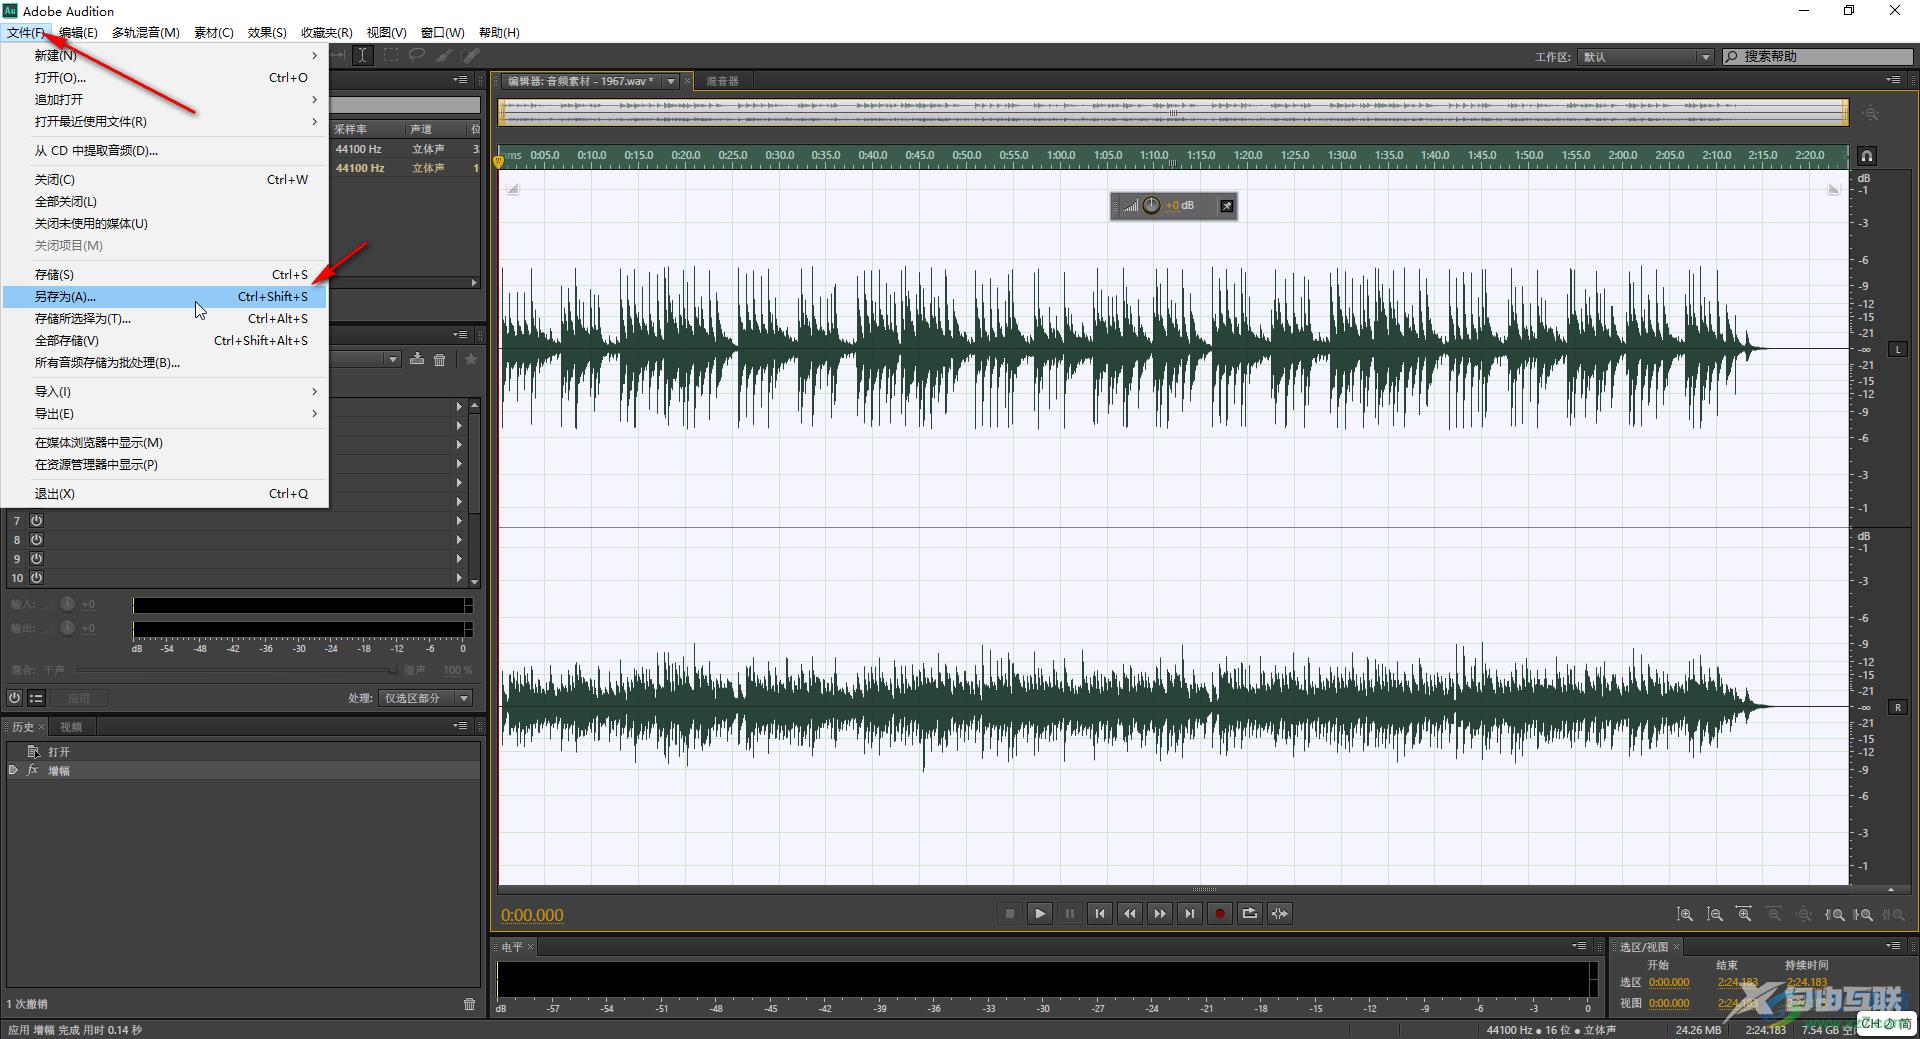Select the Lasso Selection tool
The image size is (1920, 1039).
click(x=417, y=56)
